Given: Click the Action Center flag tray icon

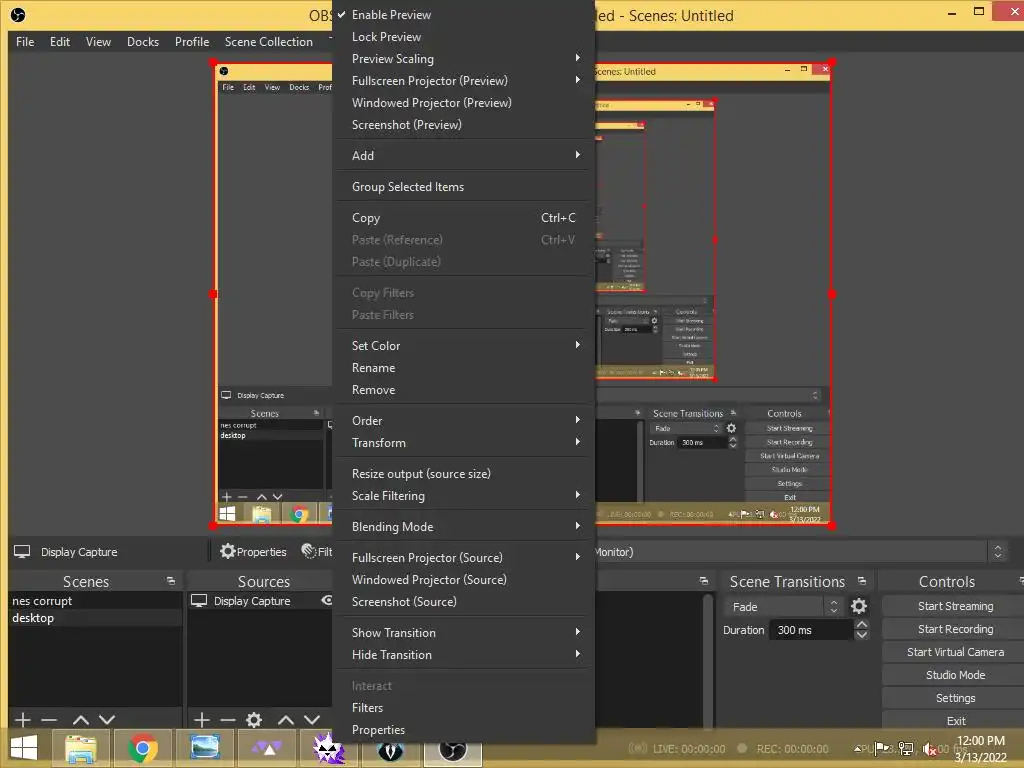Looking at the screenshot, I should [x=882, y=748].
